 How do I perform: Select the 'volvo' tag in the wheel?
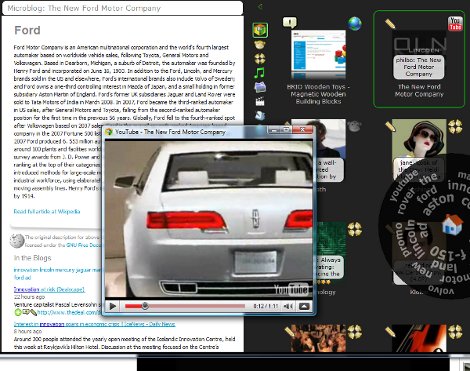tap(441, 289)
